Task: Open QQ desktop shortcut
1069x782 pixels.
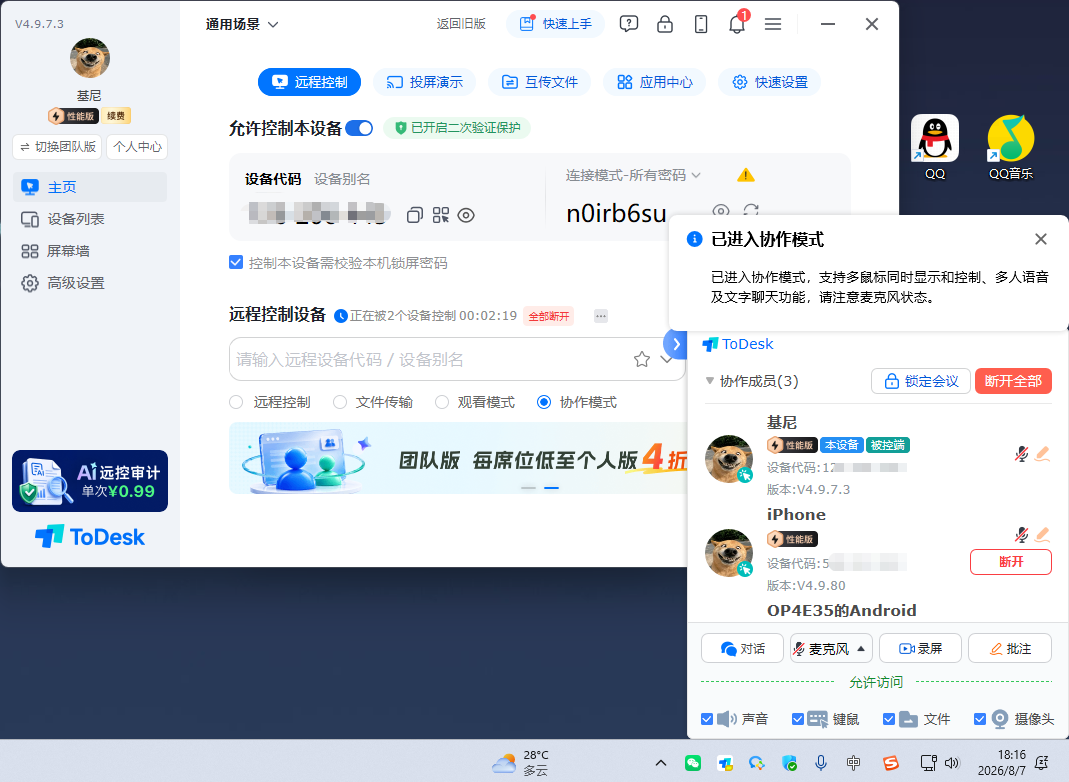Action: tap(935, 147)
